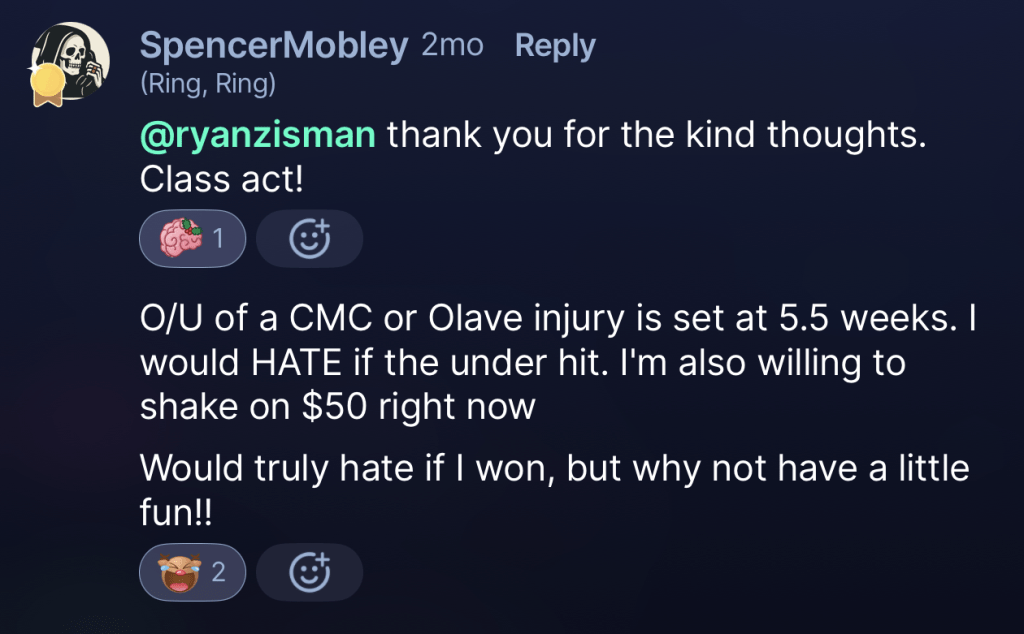Click the 2mo timestamp
This screenshot has height=634, width=1024.
[x=452, y=46]
